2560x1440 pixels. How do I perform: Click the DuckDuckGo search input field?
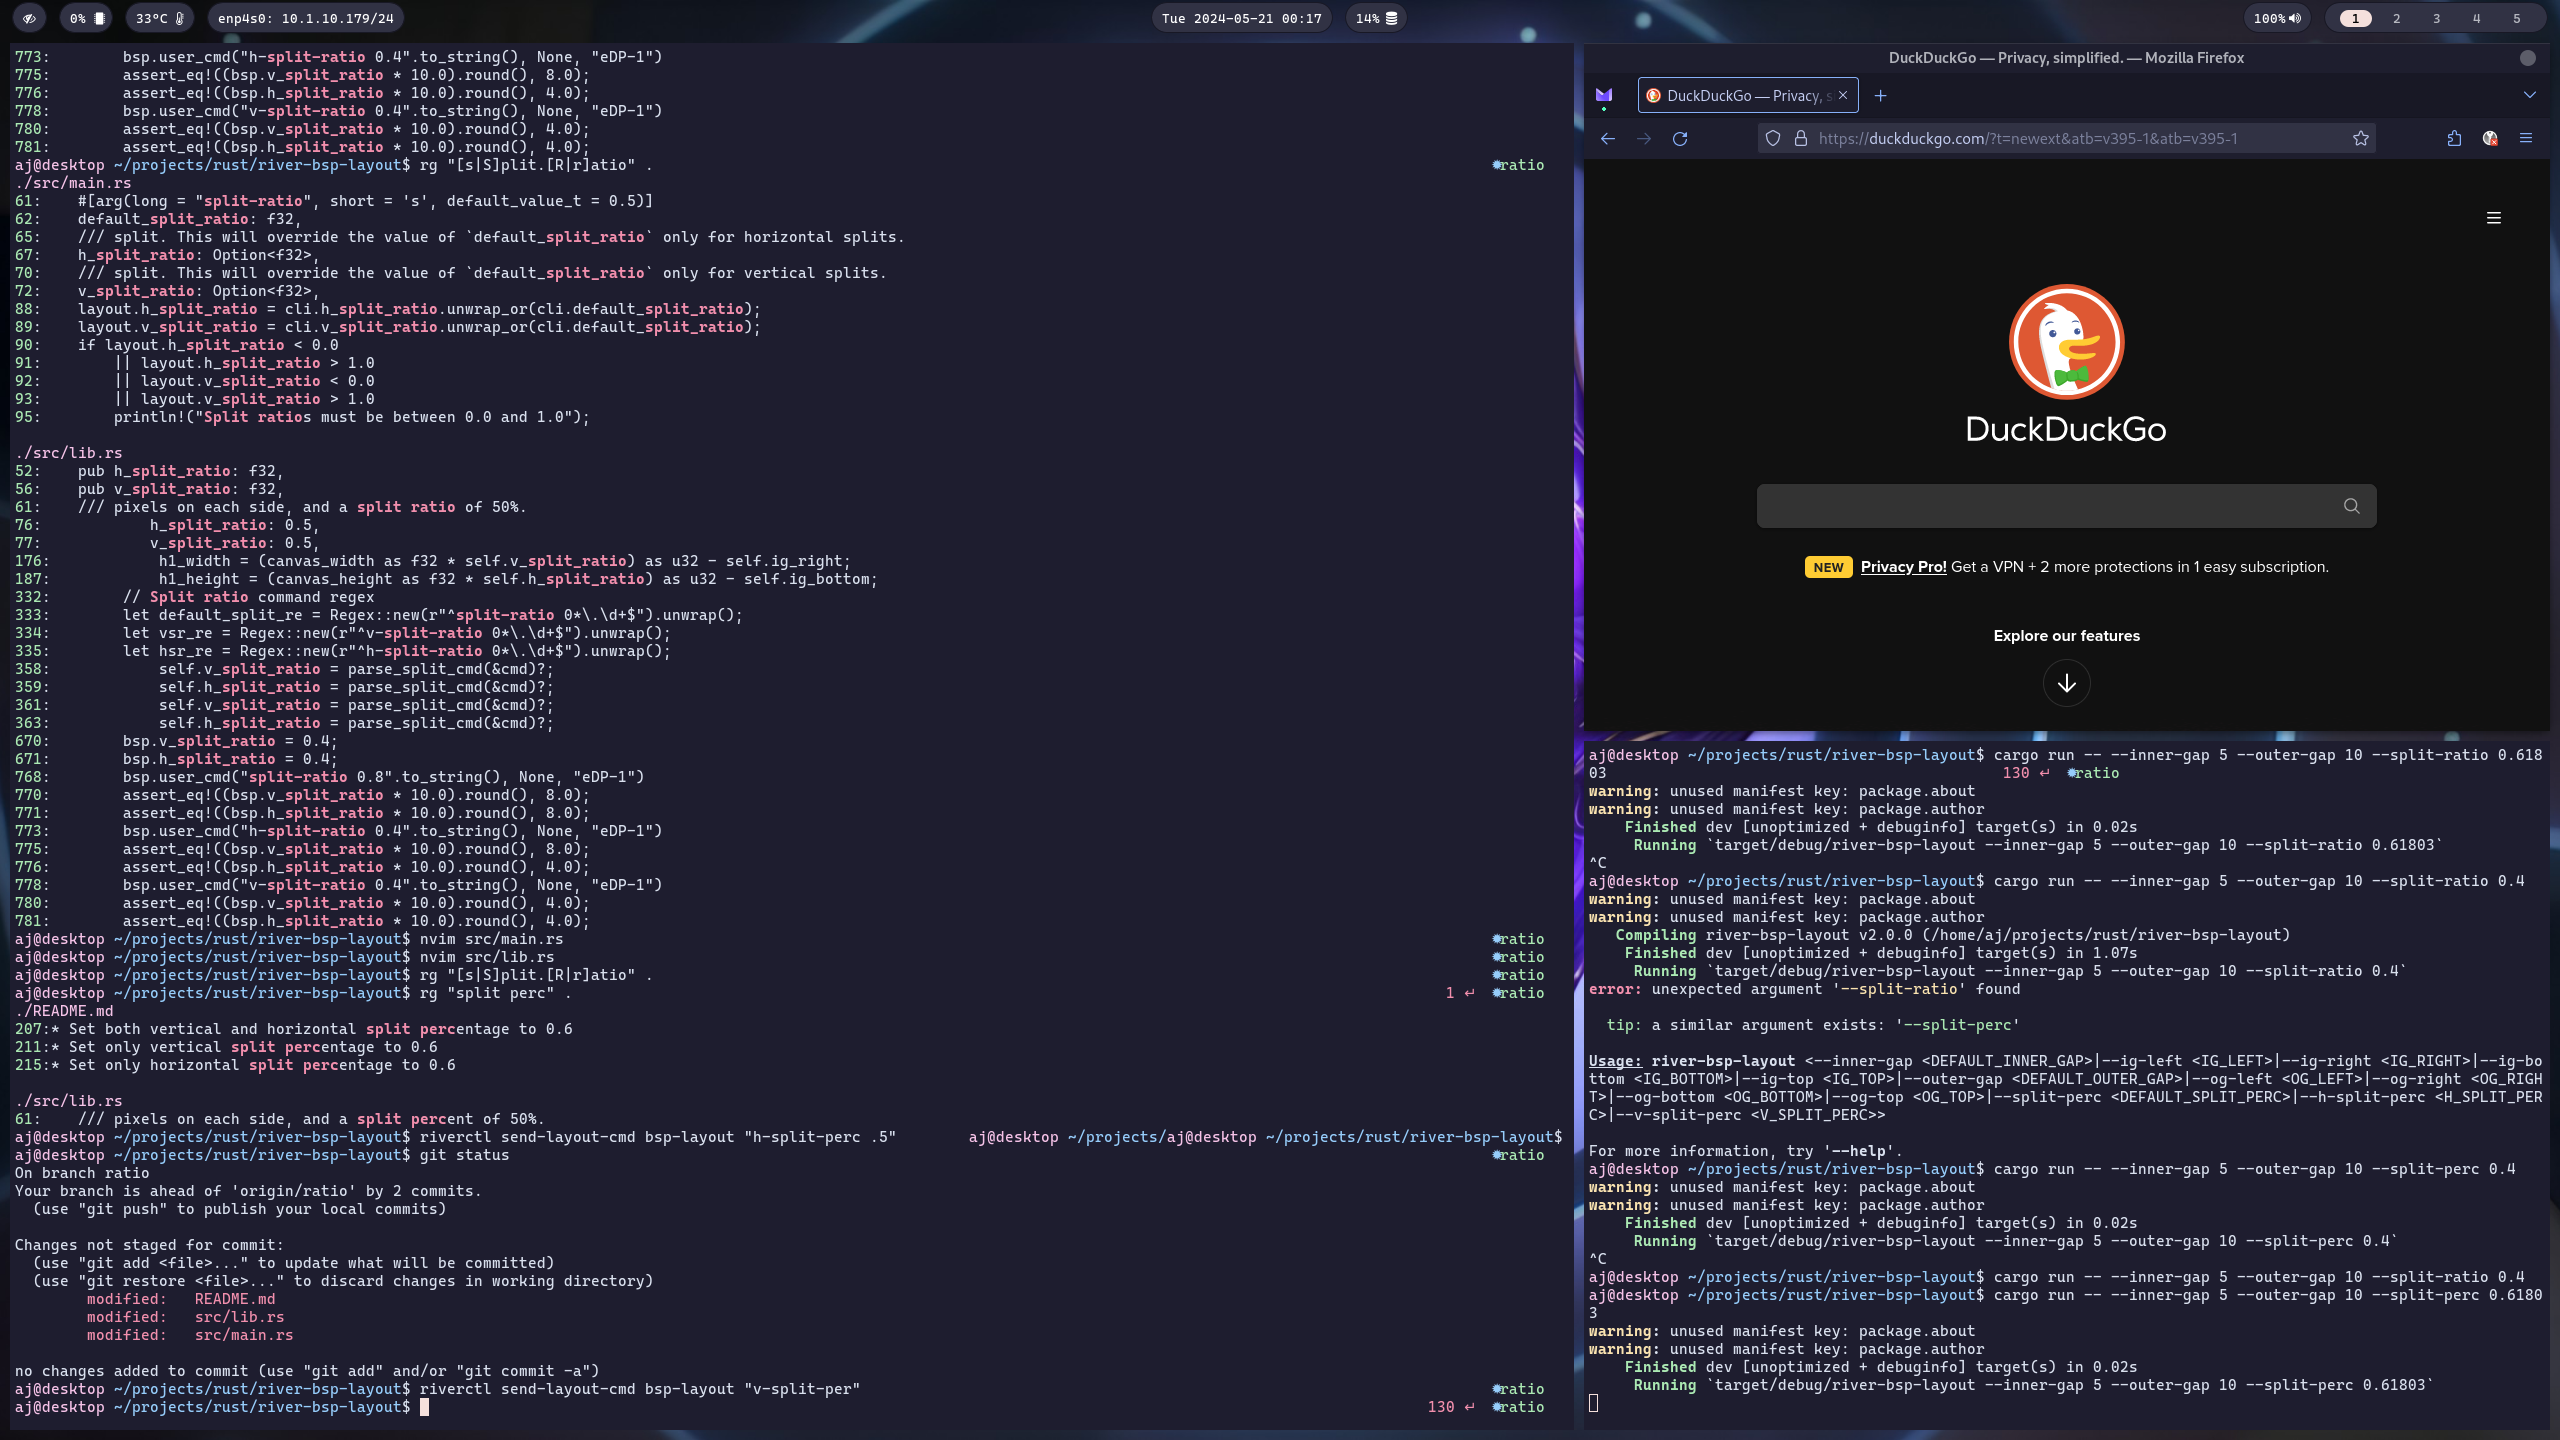[2040, 506]
